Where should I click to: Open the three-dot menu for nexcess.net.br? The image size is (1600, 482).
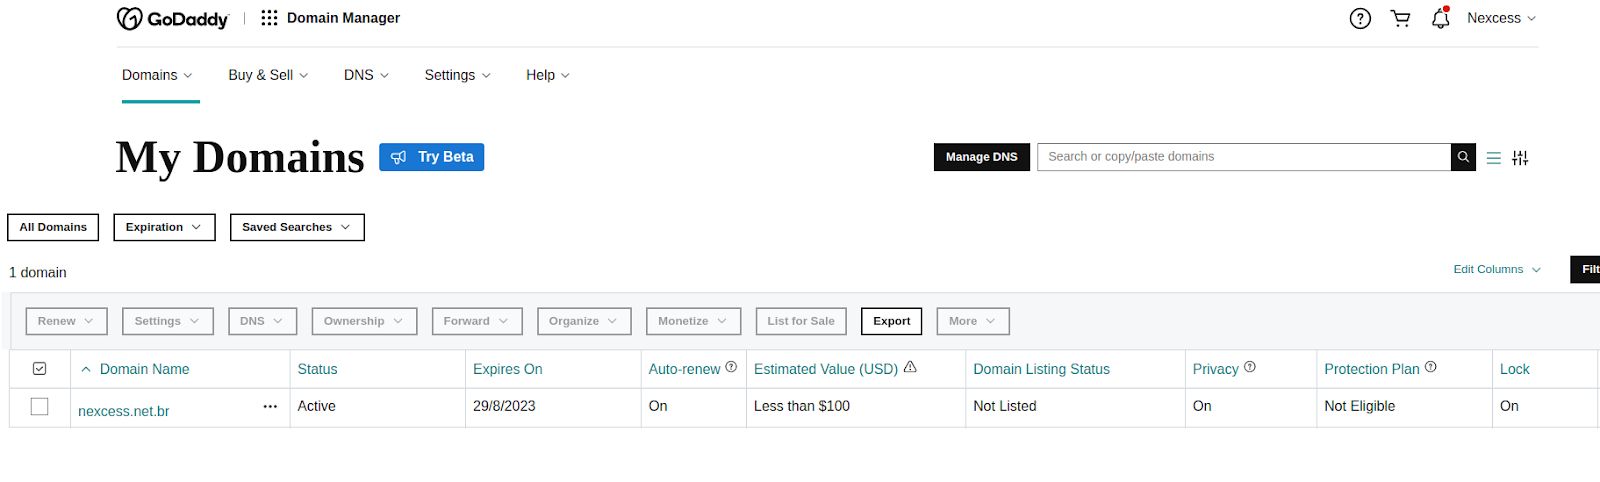(270, 407)
